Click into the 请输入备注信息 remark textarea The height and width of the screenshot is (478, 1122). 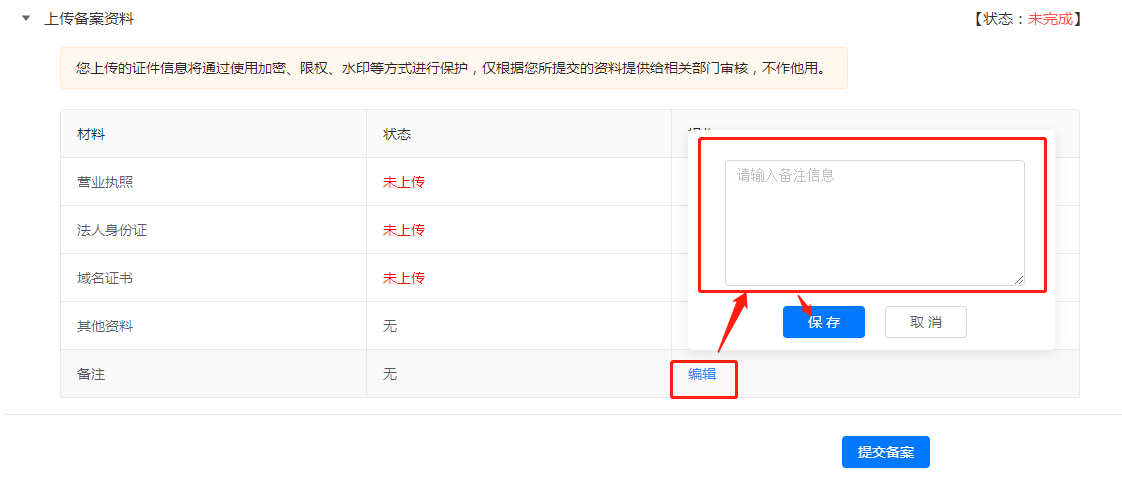pyautogui.click(x=874, y=223)
